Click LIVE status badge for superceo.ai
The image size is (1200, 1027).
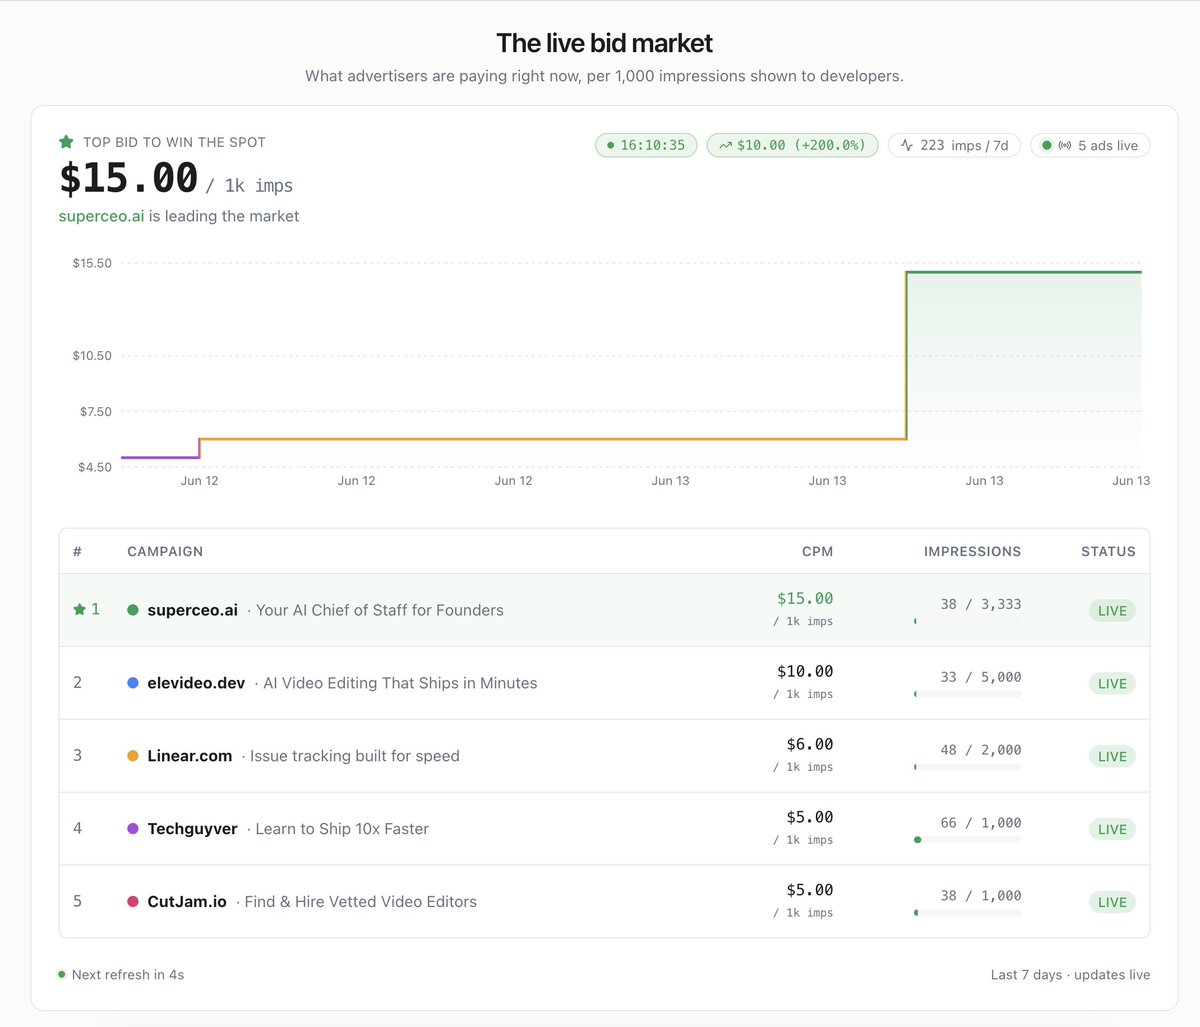pyautogui.click(x=1112, y=611)
